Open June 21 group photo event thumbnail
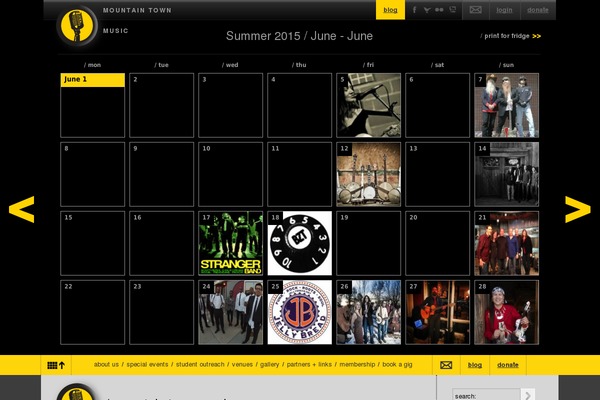The width and height of the screenshot is (600, 400). pos(507,243)
